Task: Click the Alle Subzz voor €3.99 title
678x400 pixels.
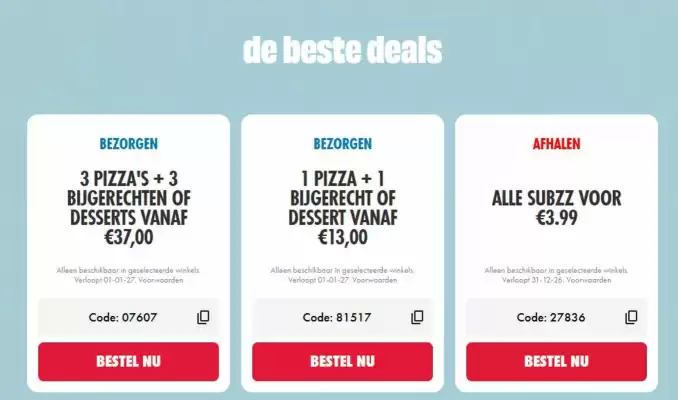Action: (x=556, y=209)
